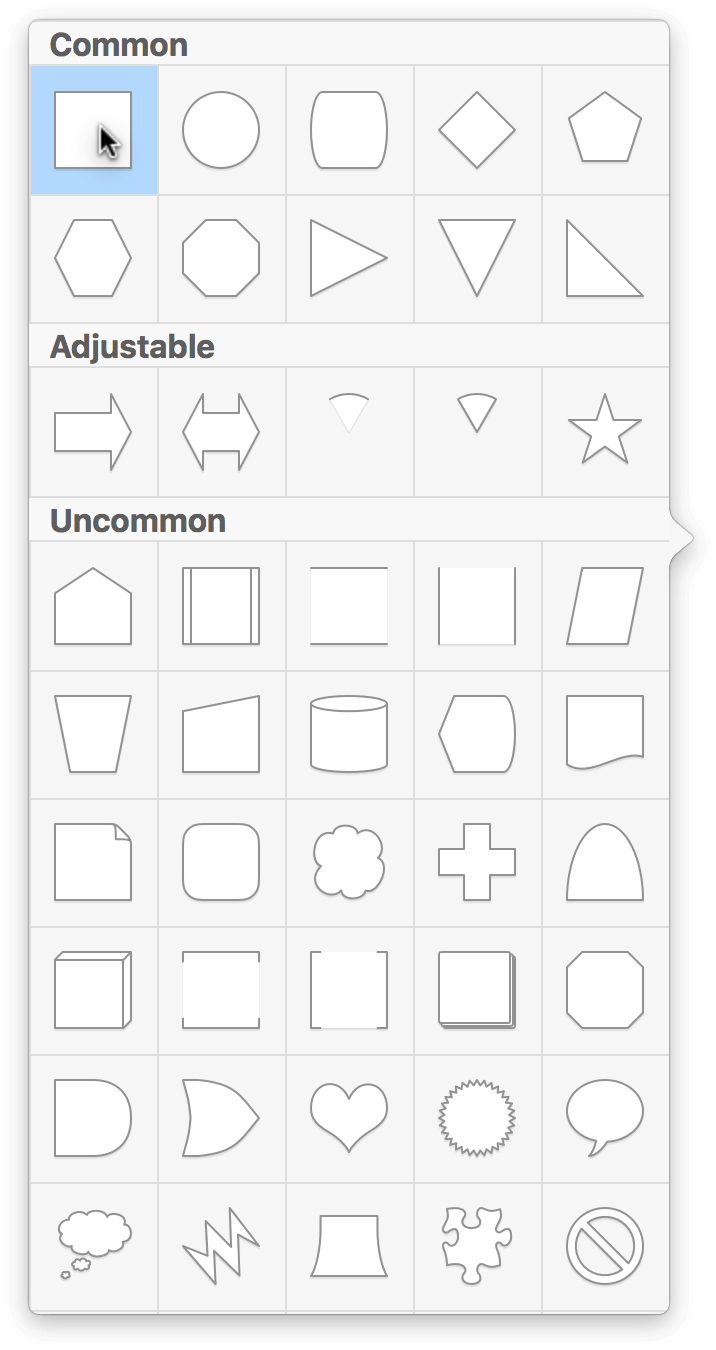Select the thought bubble shape
The height and width of the screenshot is (1350, 716).
(x=93, y=1243)
